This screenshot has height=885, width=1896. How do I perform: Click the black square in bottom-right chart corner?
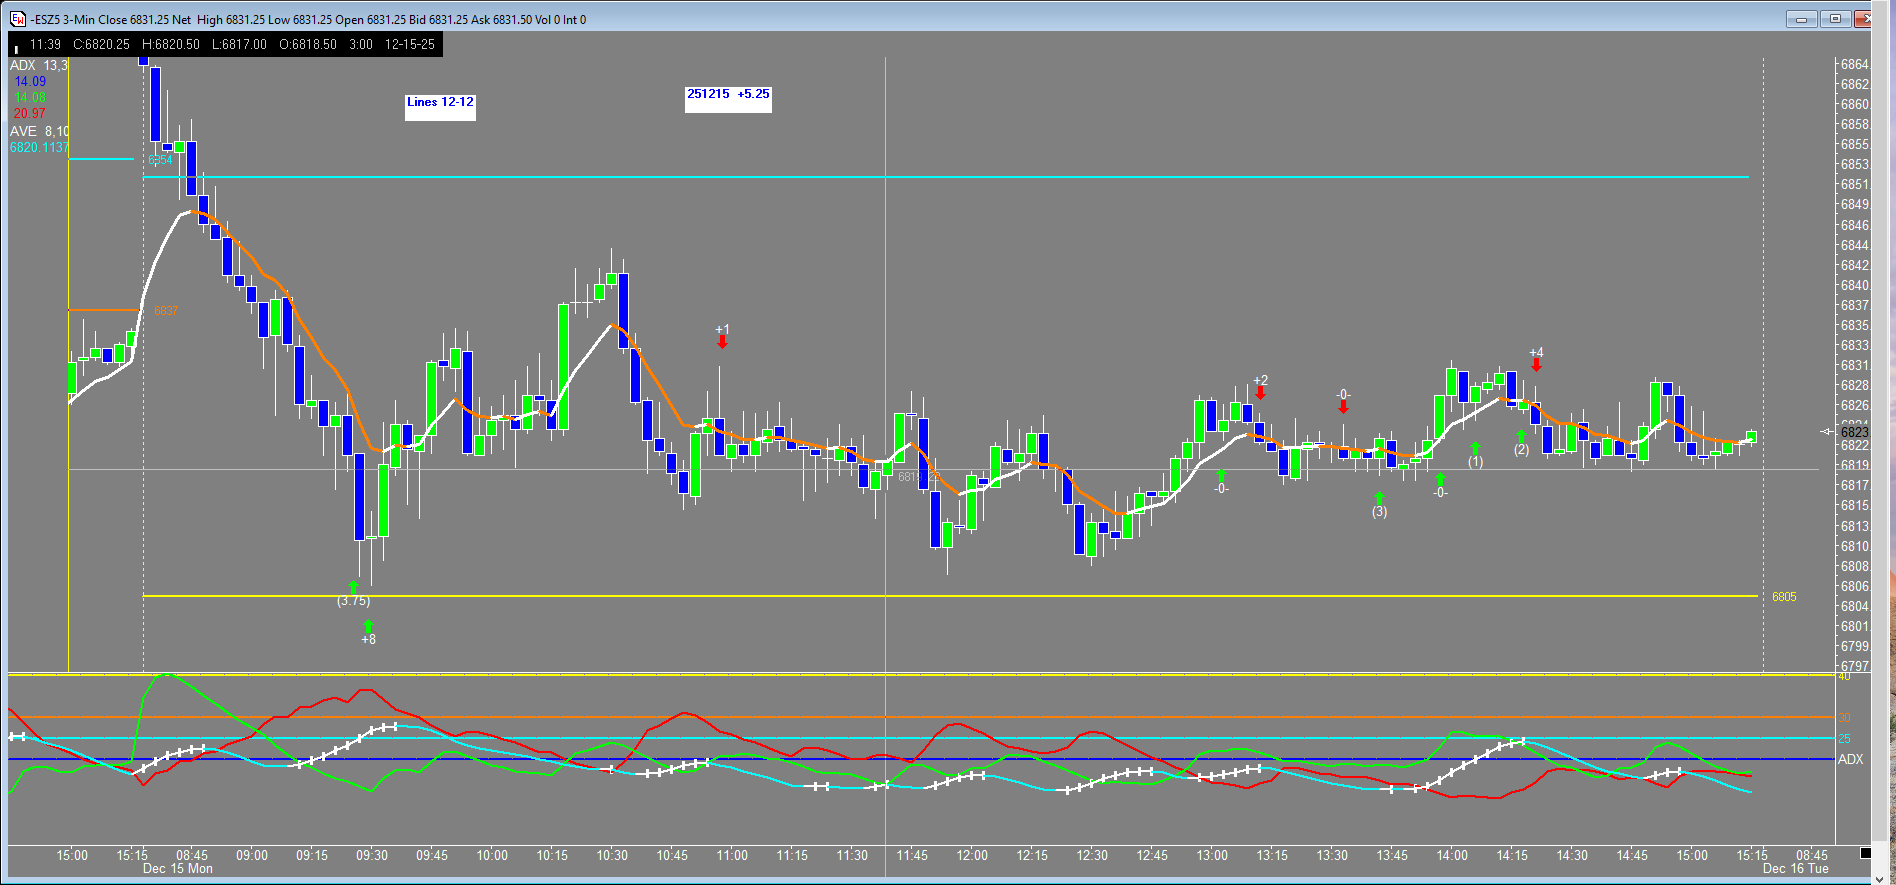[1864, 853]
